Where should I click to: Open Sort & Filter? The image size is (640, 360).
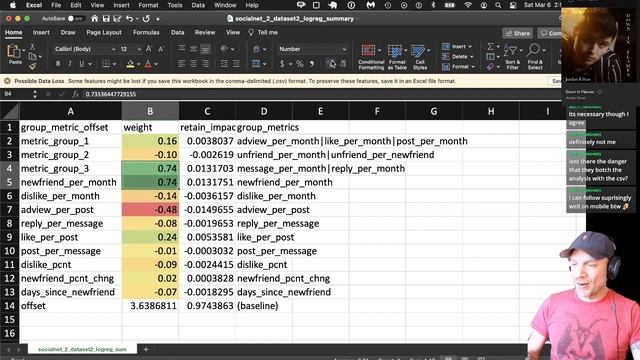pos(512,57)
